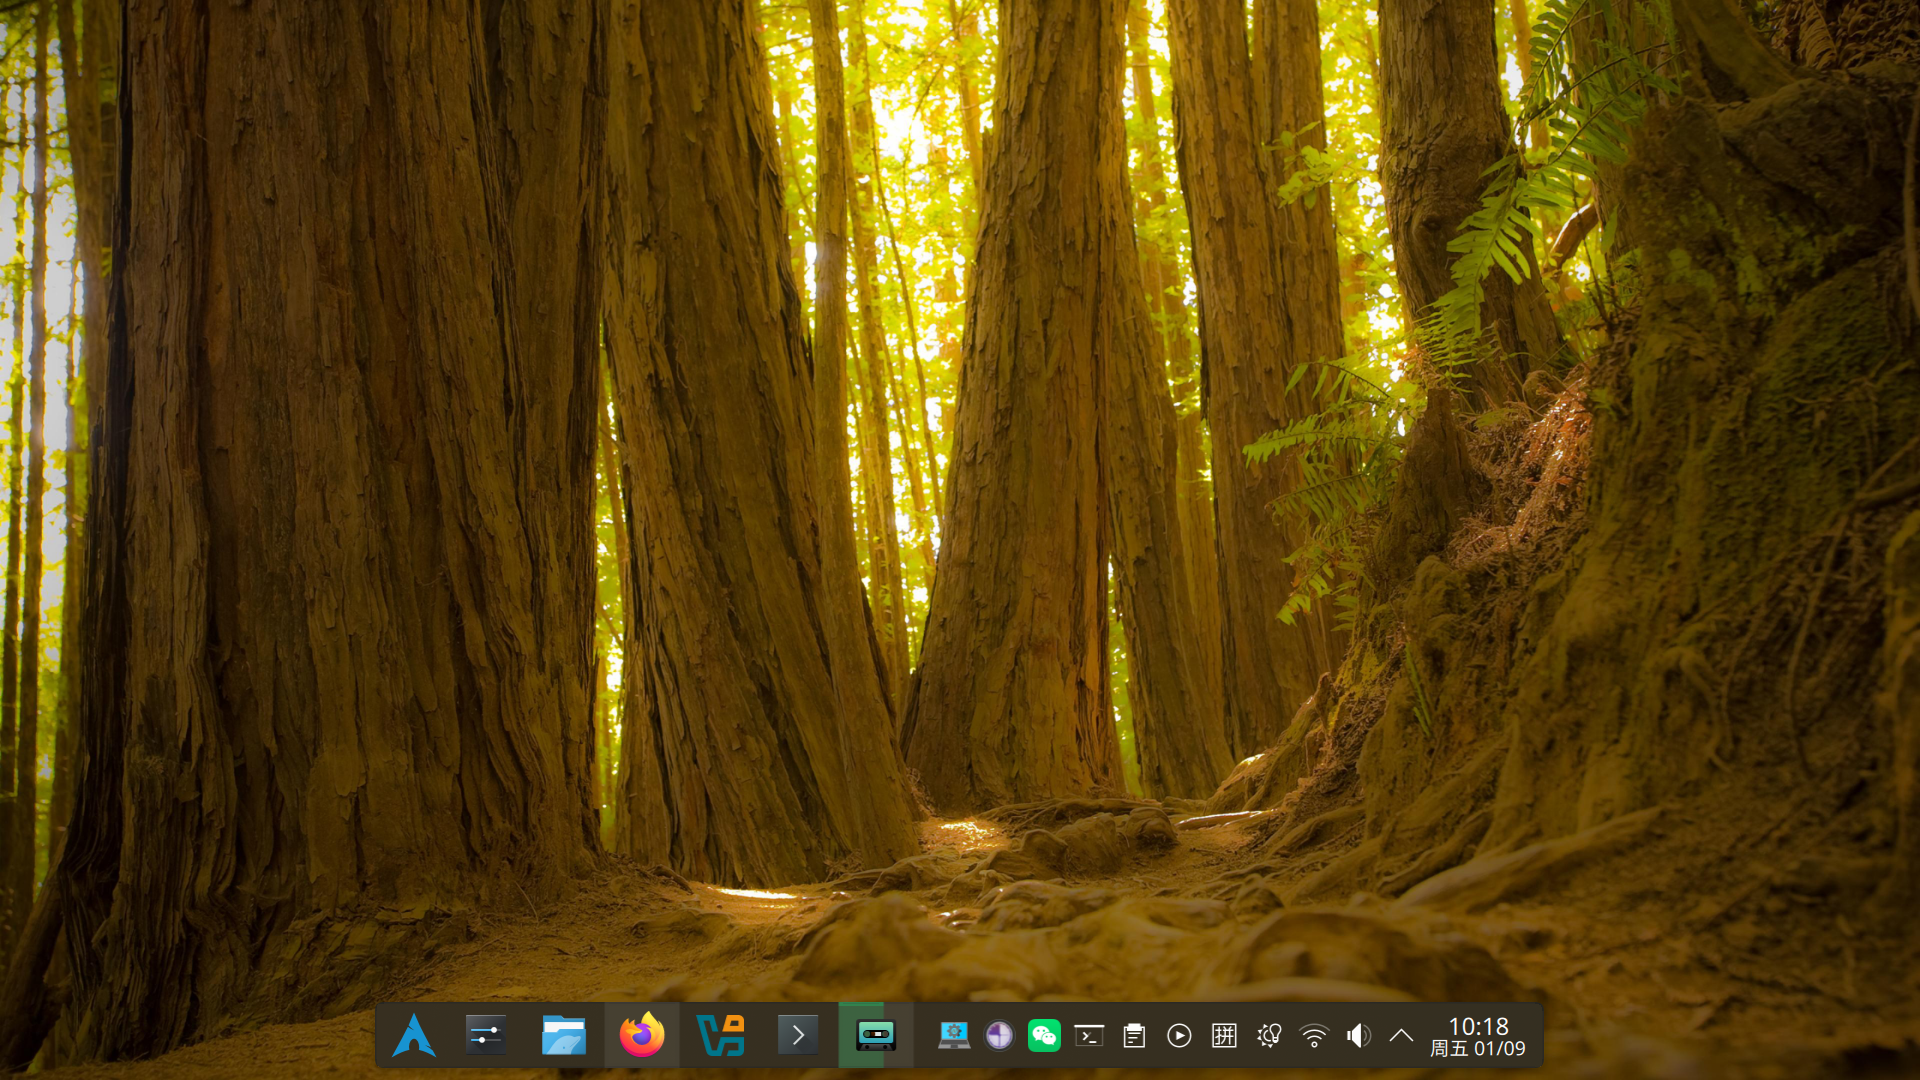This screenshot has width=1920, height=1080.
Task: Open the Konsole terminal launcher
Action: coord(797,1035)
